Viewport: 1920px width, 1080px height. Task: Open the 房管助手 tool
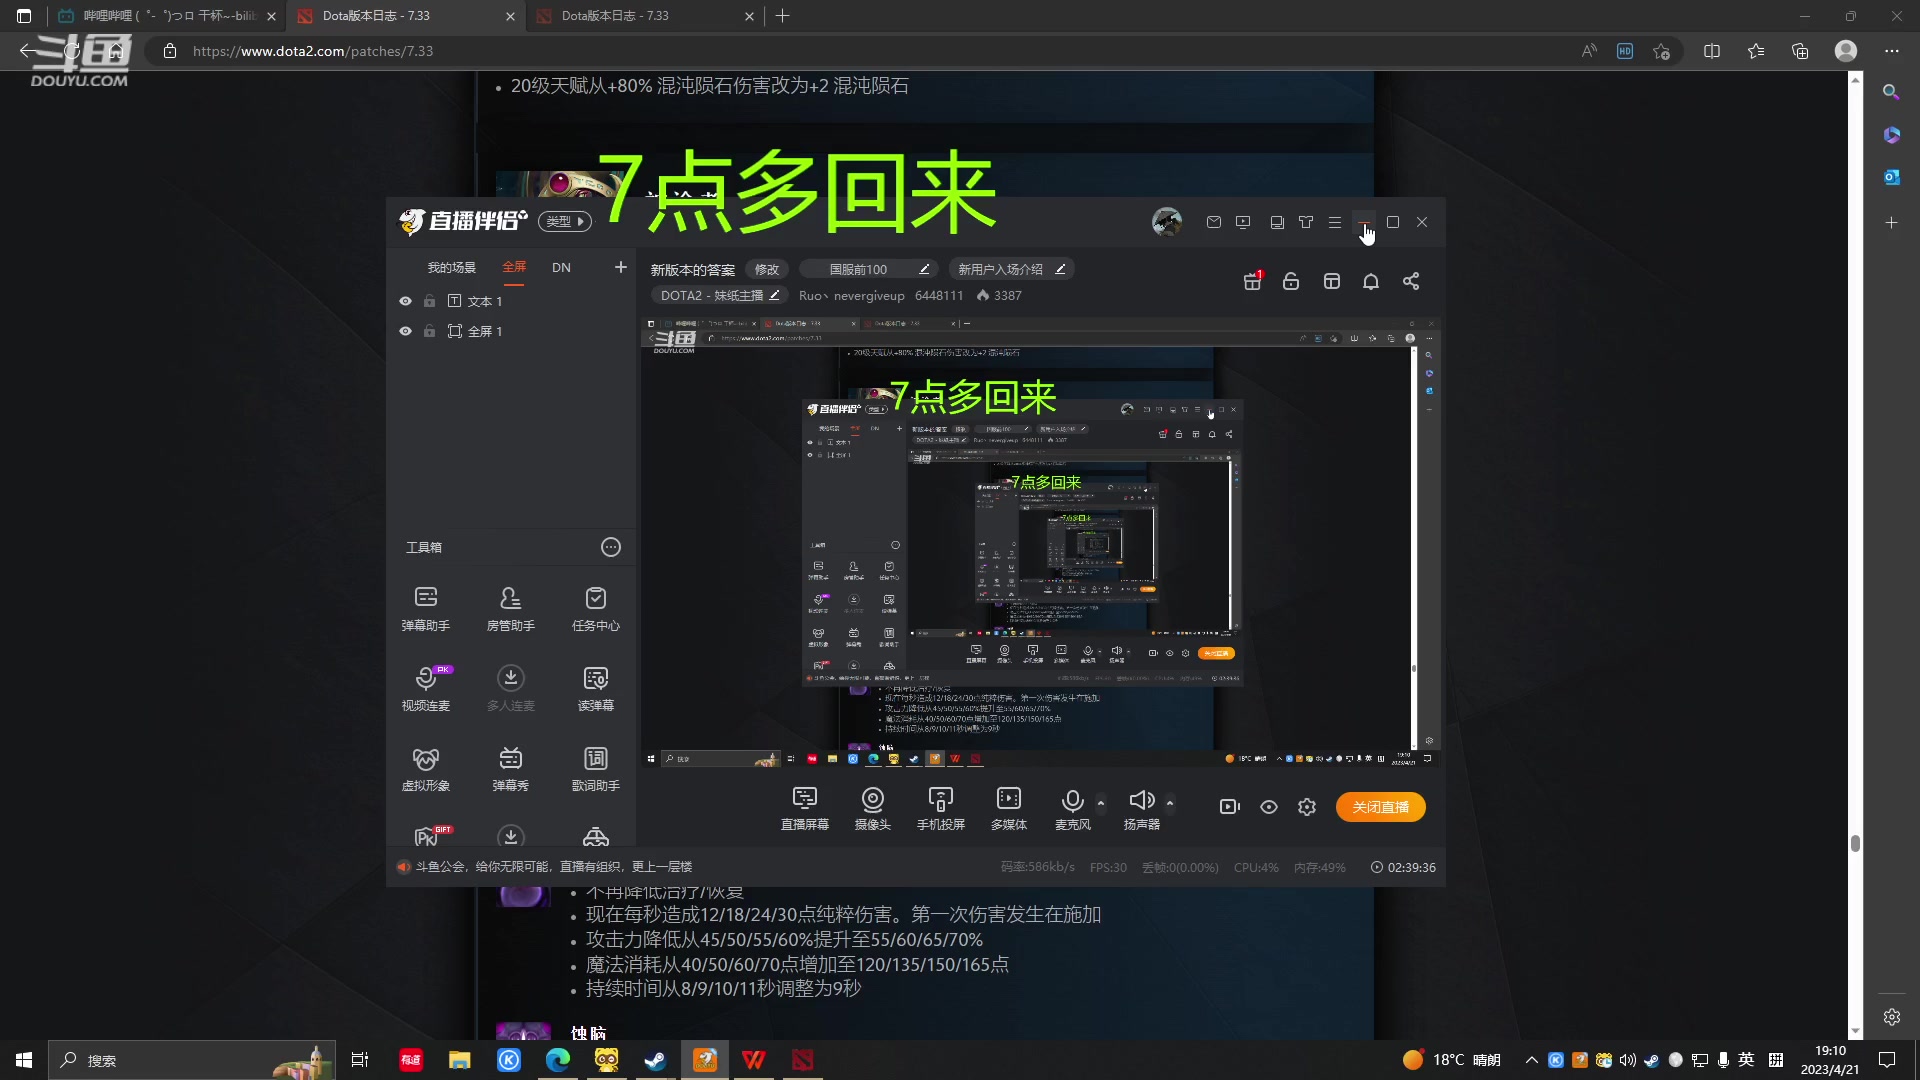click(x=510, y=608)
